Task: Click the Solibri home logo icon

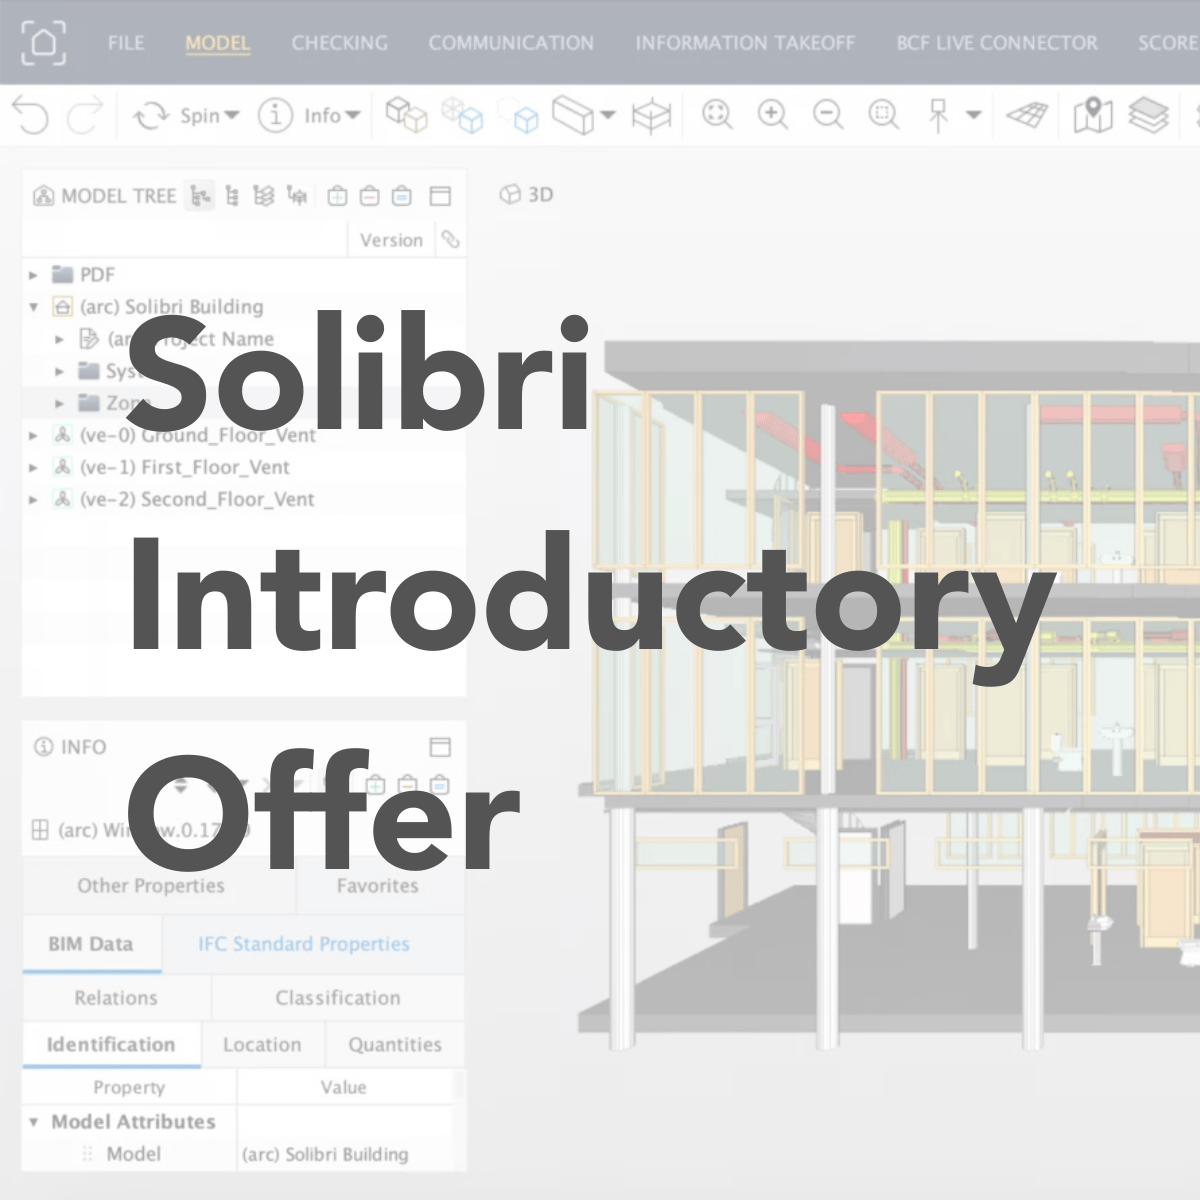Action: 44,43
